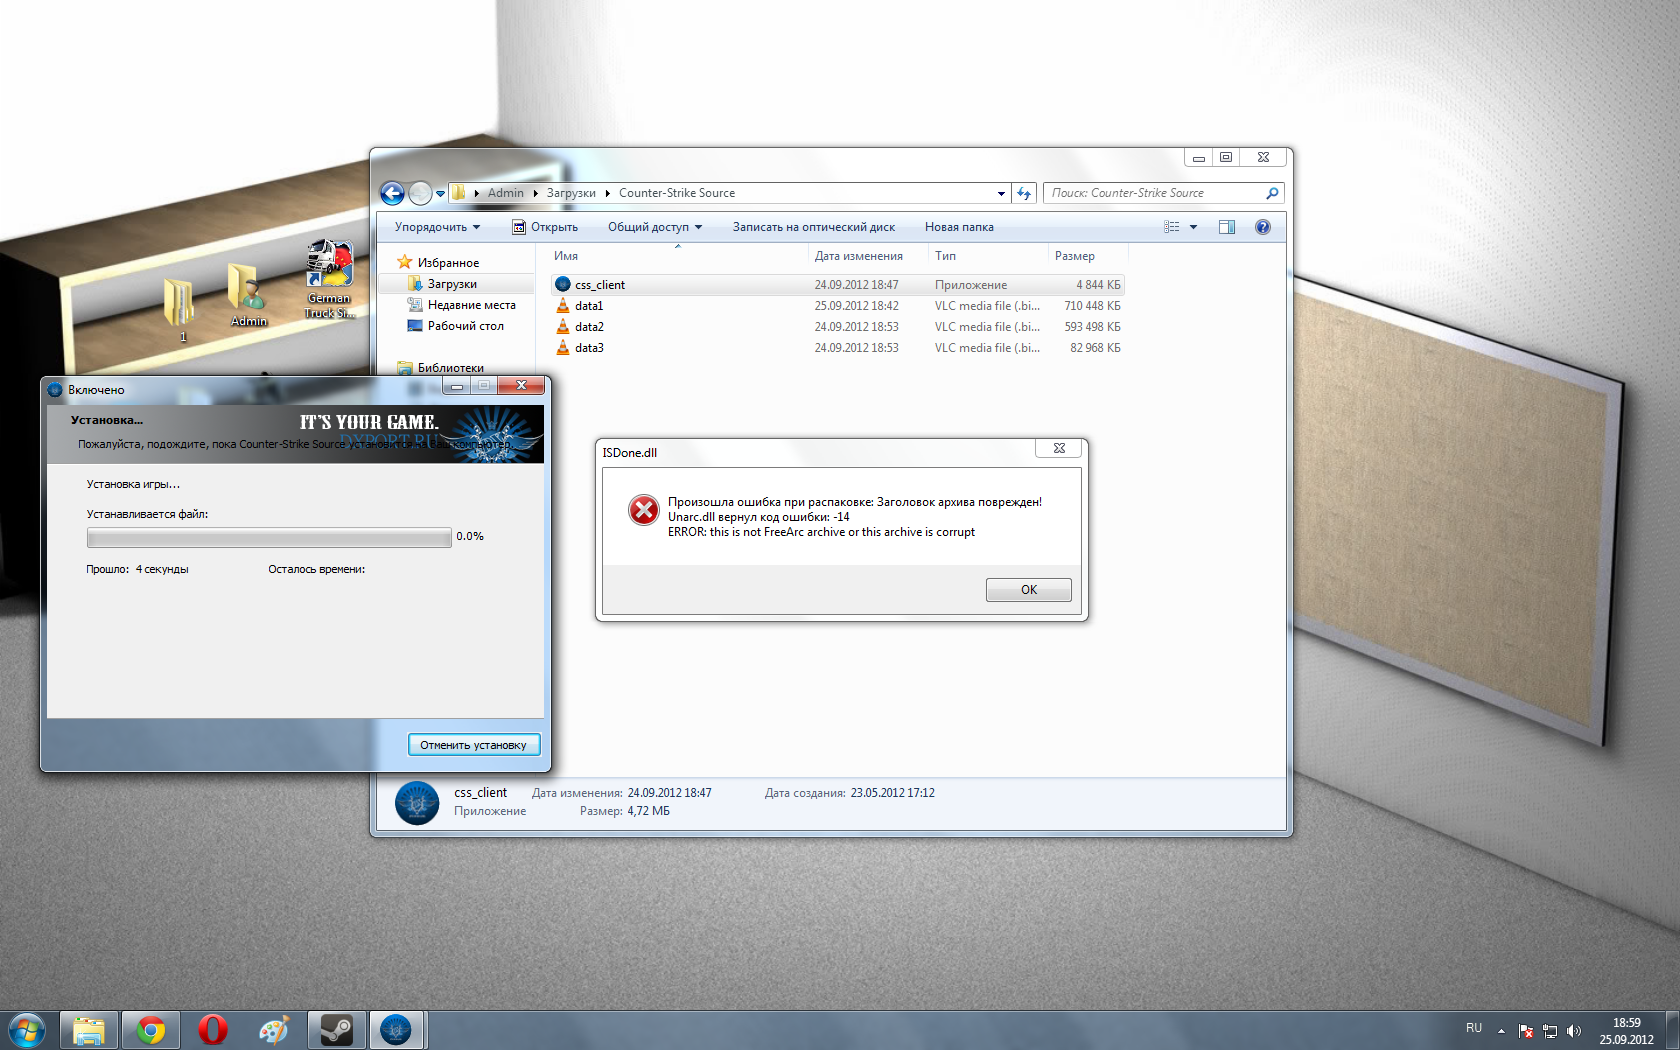Viewport: 1680px width, 1050px height.
Task: Select Counter-Strike Source breadcrumb segment
Action: click(677, 193)
